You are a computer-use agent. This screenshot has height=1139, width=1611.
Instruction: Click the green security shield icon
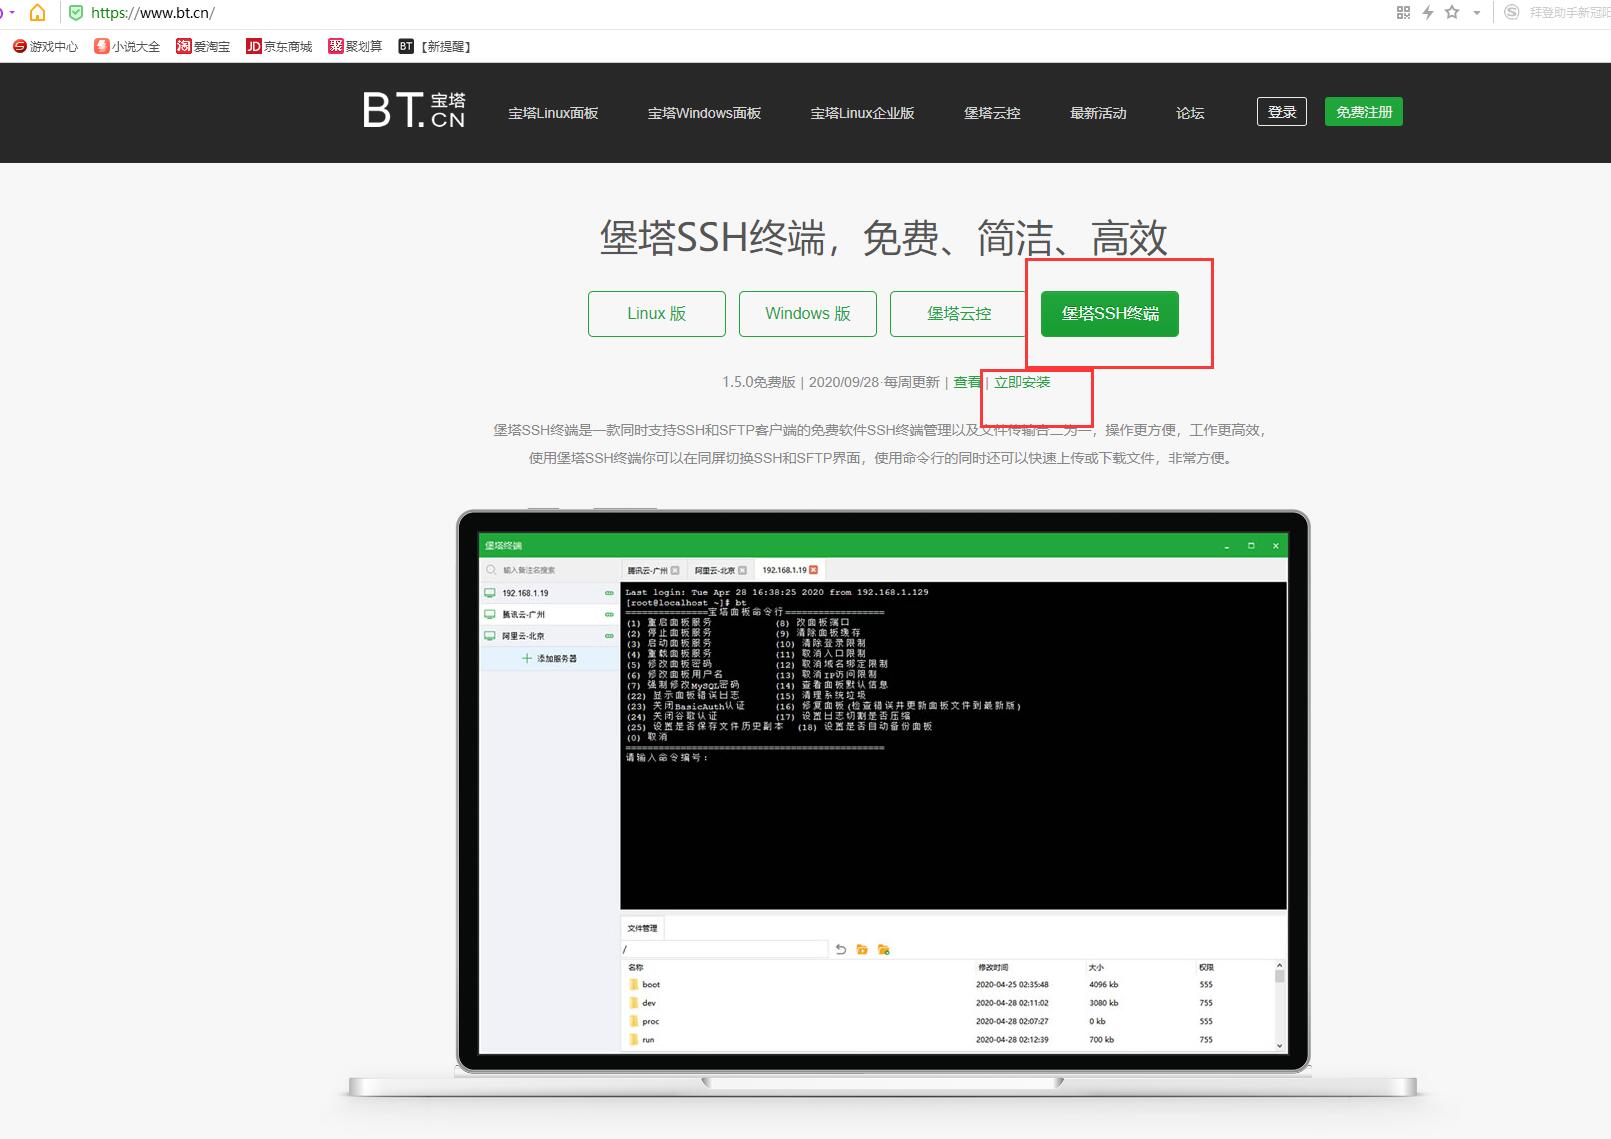76,13
